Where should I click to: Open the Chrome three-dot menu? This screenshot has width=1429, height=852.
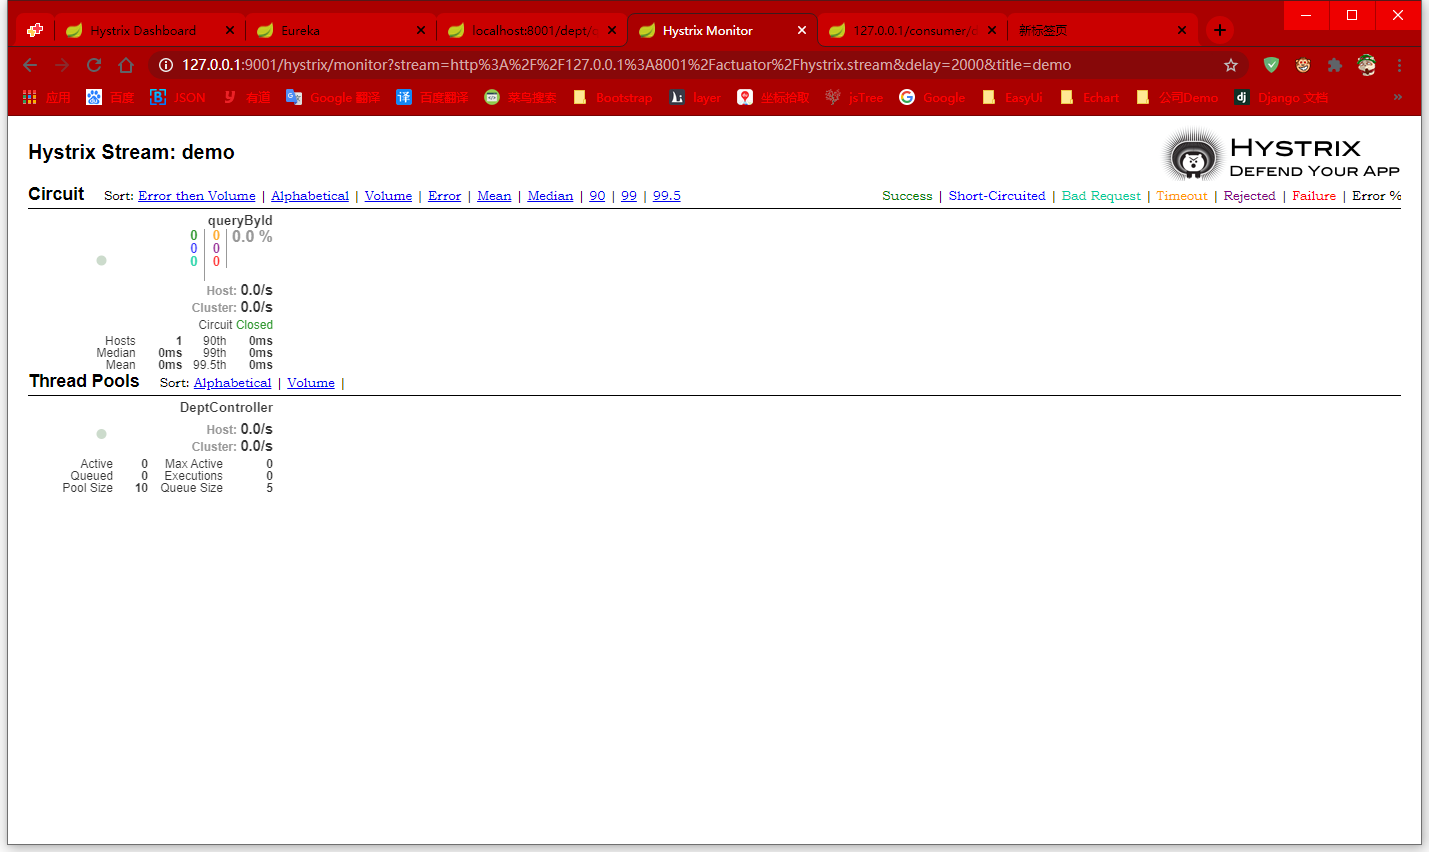tap(1399, 65)
